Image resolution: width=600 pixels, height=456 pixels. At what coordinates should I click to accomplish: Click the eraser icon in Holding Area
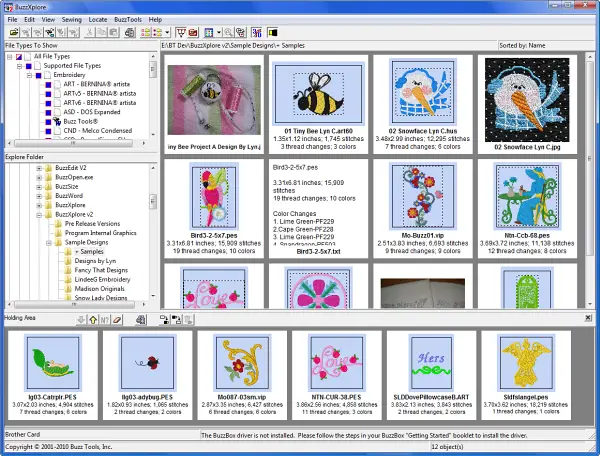coord(117,320)
